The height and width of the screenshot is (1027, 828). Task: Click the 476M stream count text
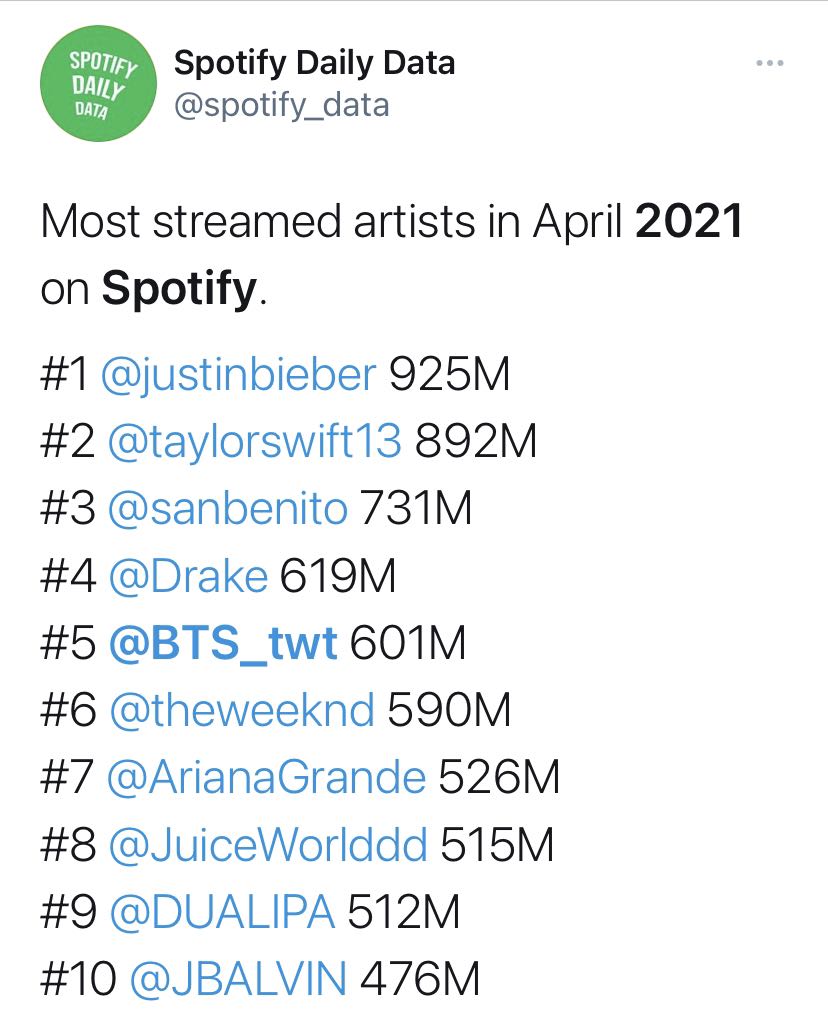pyautogui.click(x=420, y=979)
